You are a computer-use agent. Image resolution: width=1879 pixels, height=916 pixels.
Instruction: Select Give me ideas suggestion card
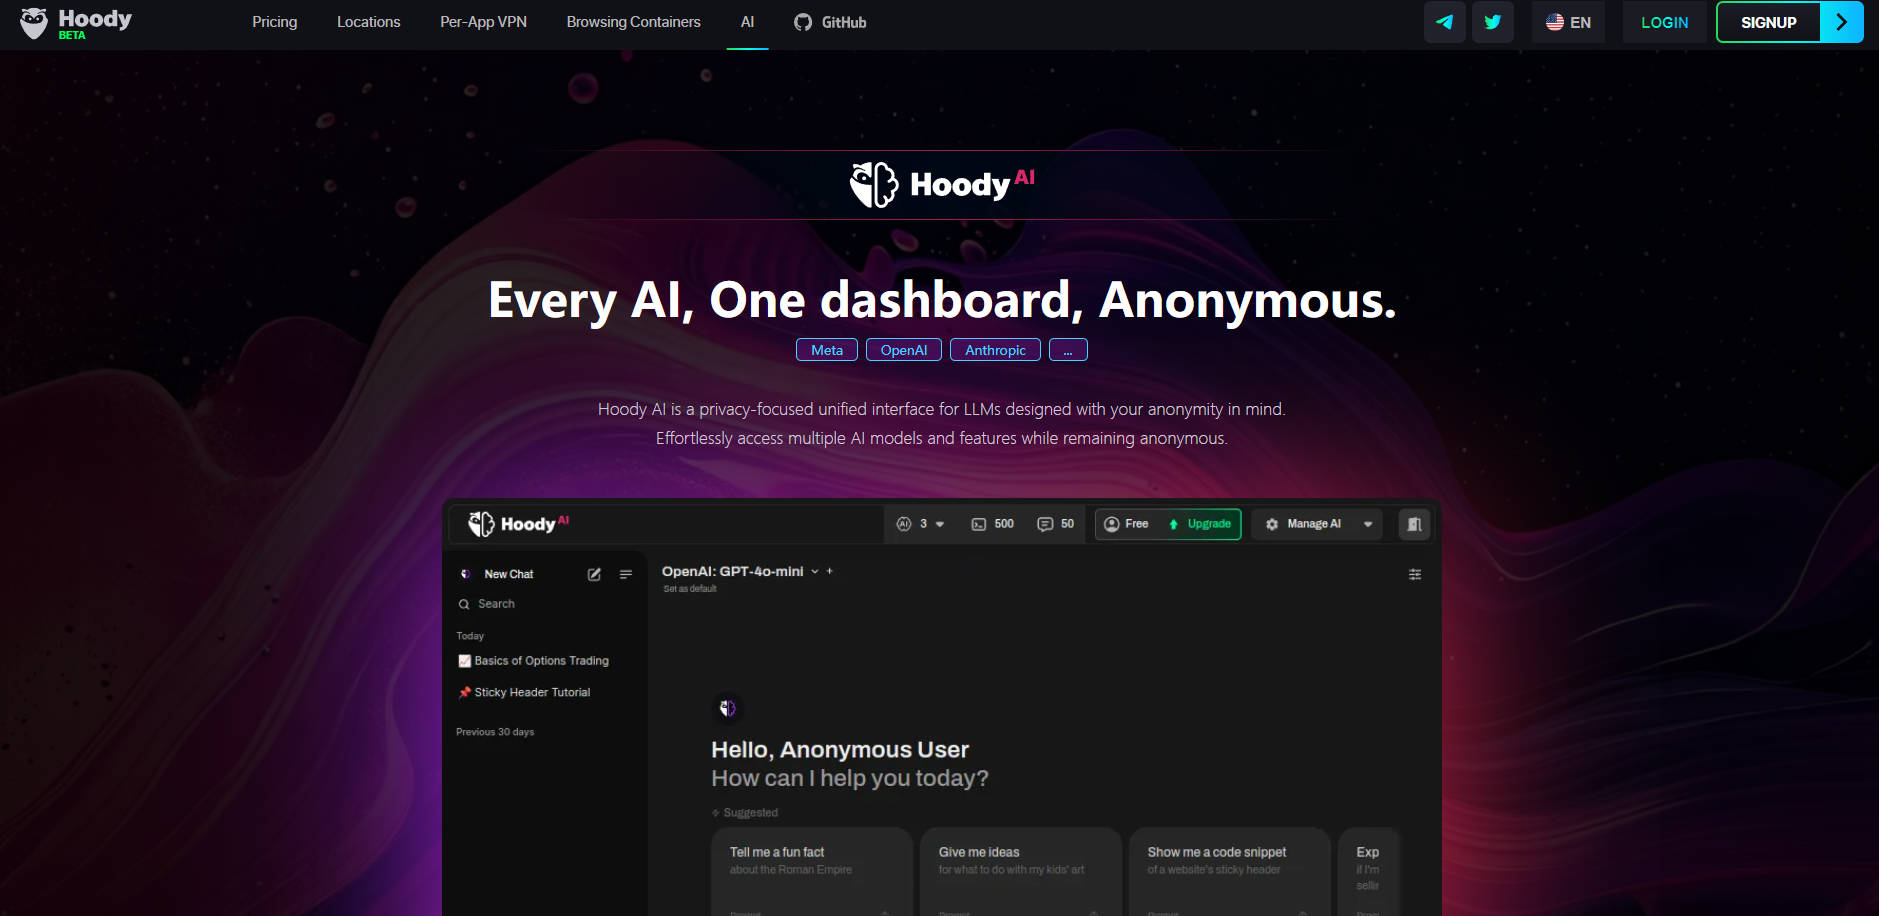coord(1020,871)
